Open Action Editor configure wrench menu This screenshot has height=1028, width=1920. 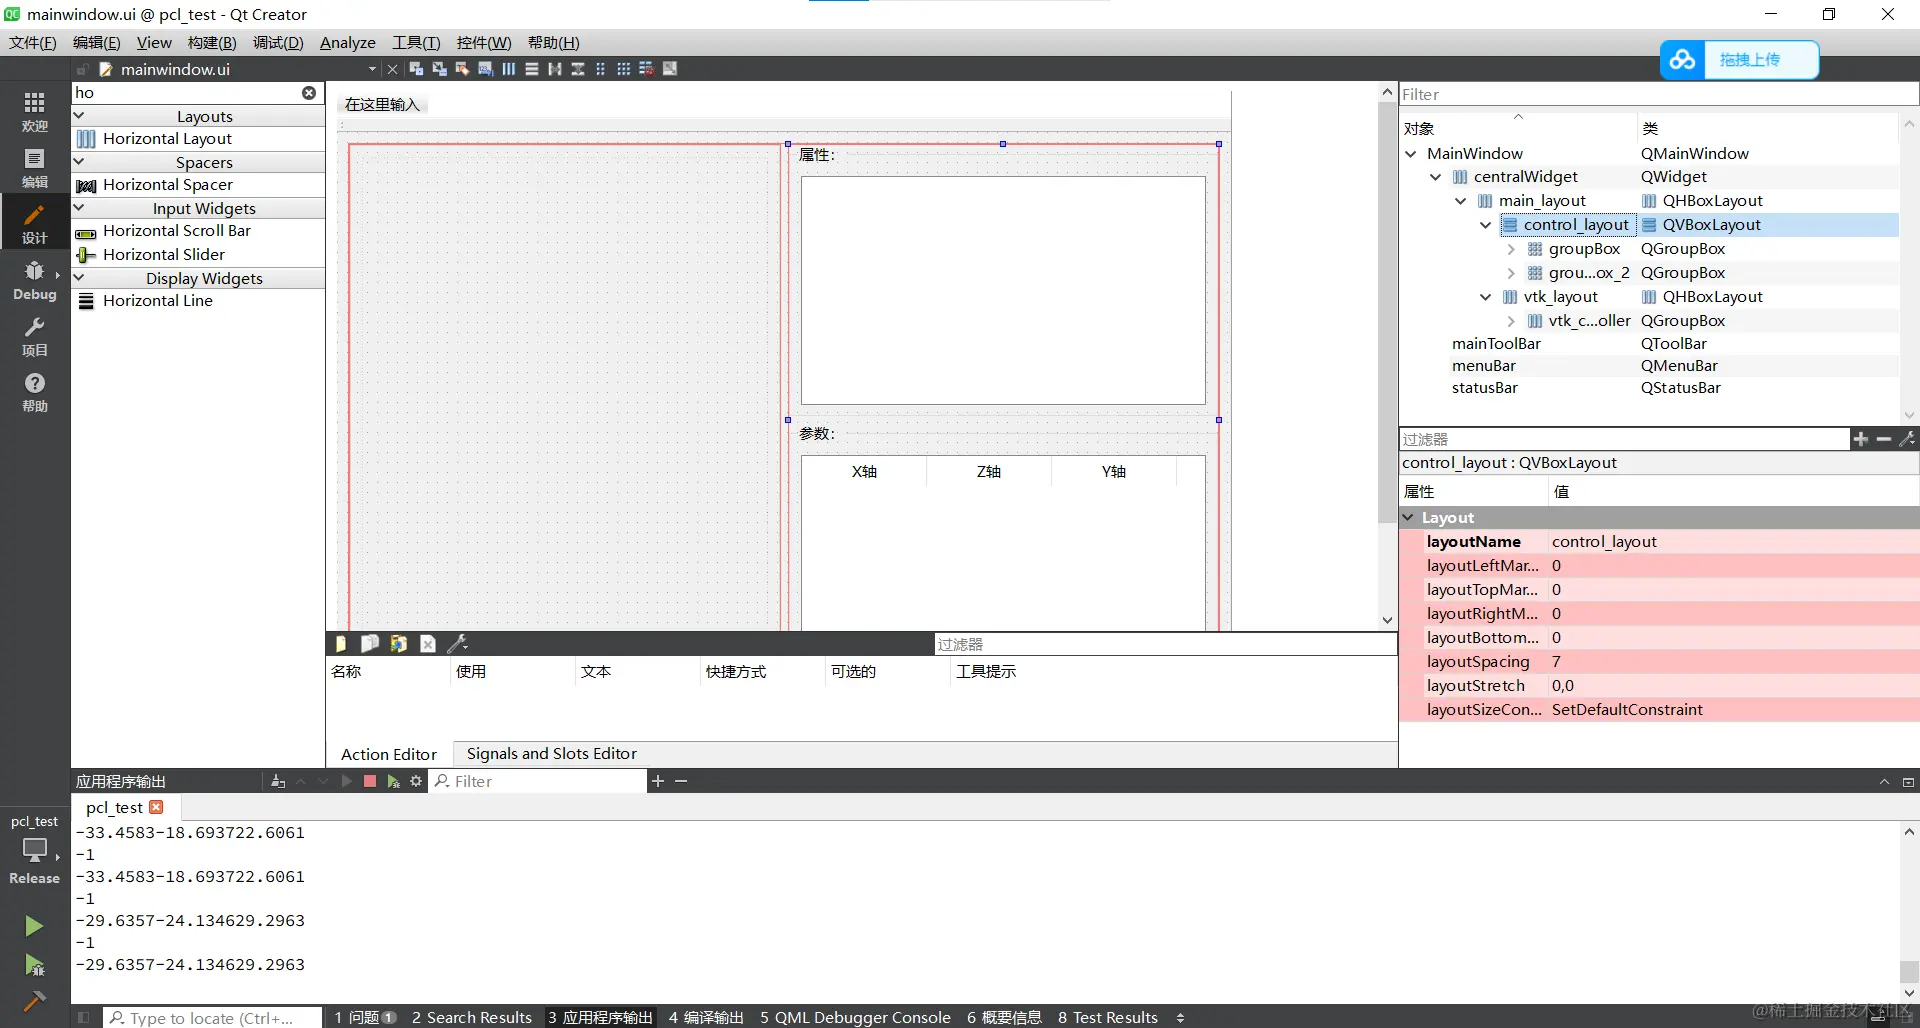click(457, 644)
